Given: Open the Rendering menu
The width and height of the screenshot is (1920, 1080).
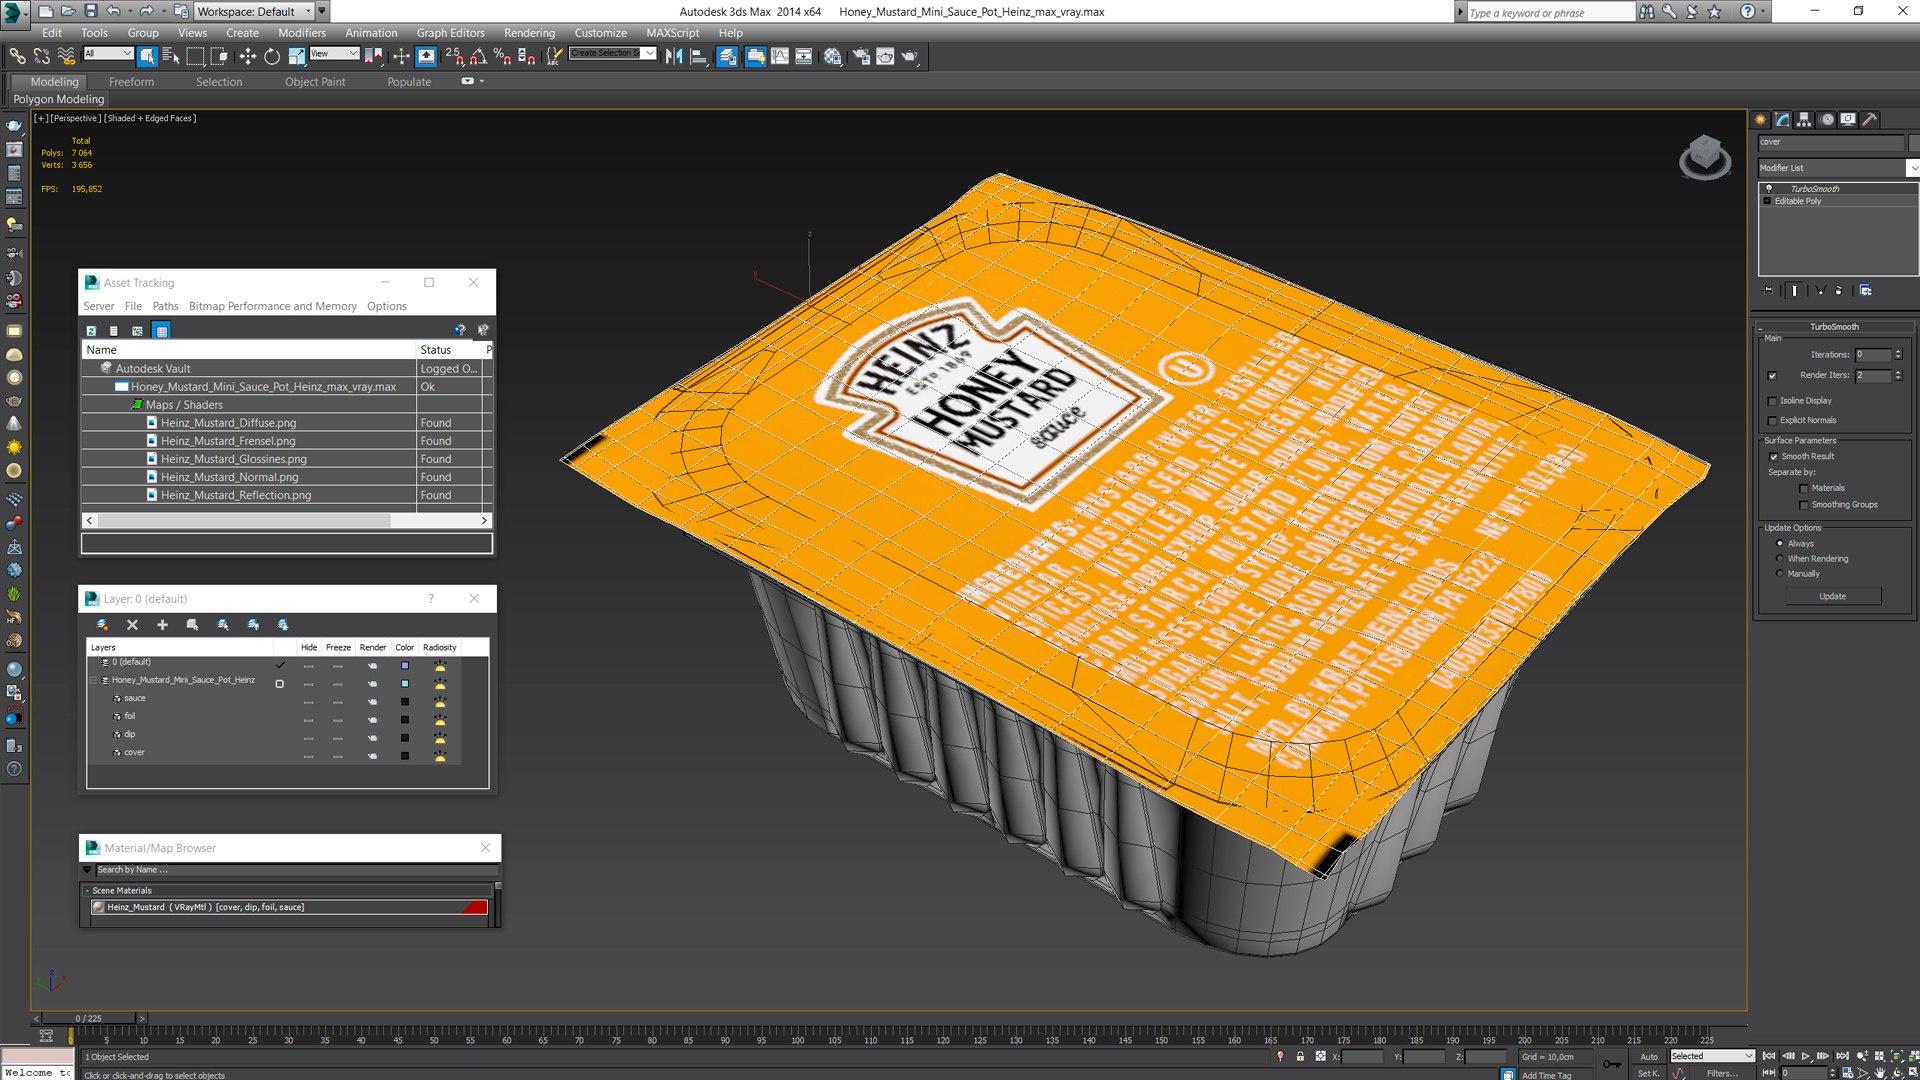Looking at the screenshot, I should pyautogui.click(x=529, y=33).
